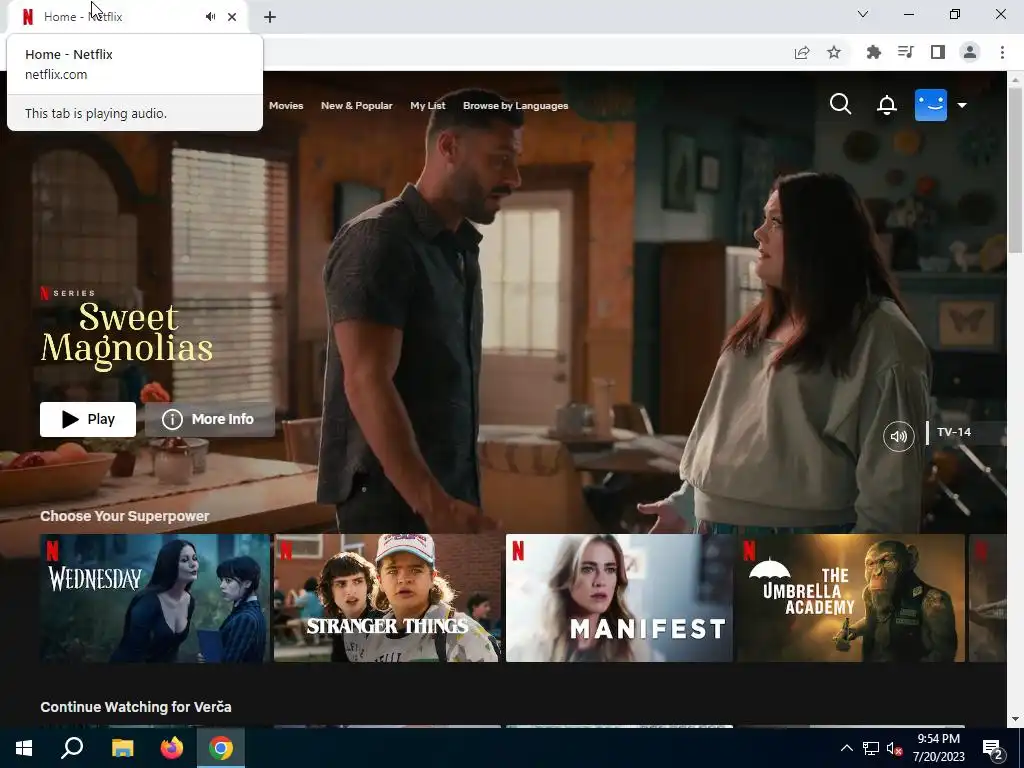Open My List
The width and height of the screenshot is (1024, 768).
[x=428, y=106]
